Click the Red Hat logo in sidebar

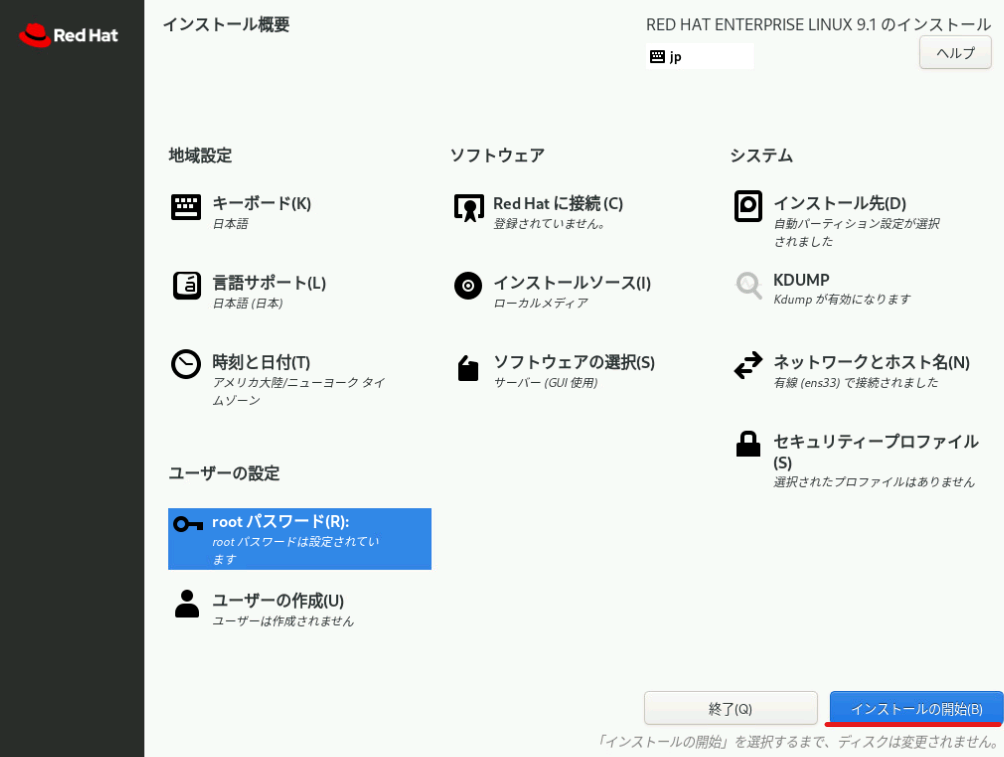(69, 35)
